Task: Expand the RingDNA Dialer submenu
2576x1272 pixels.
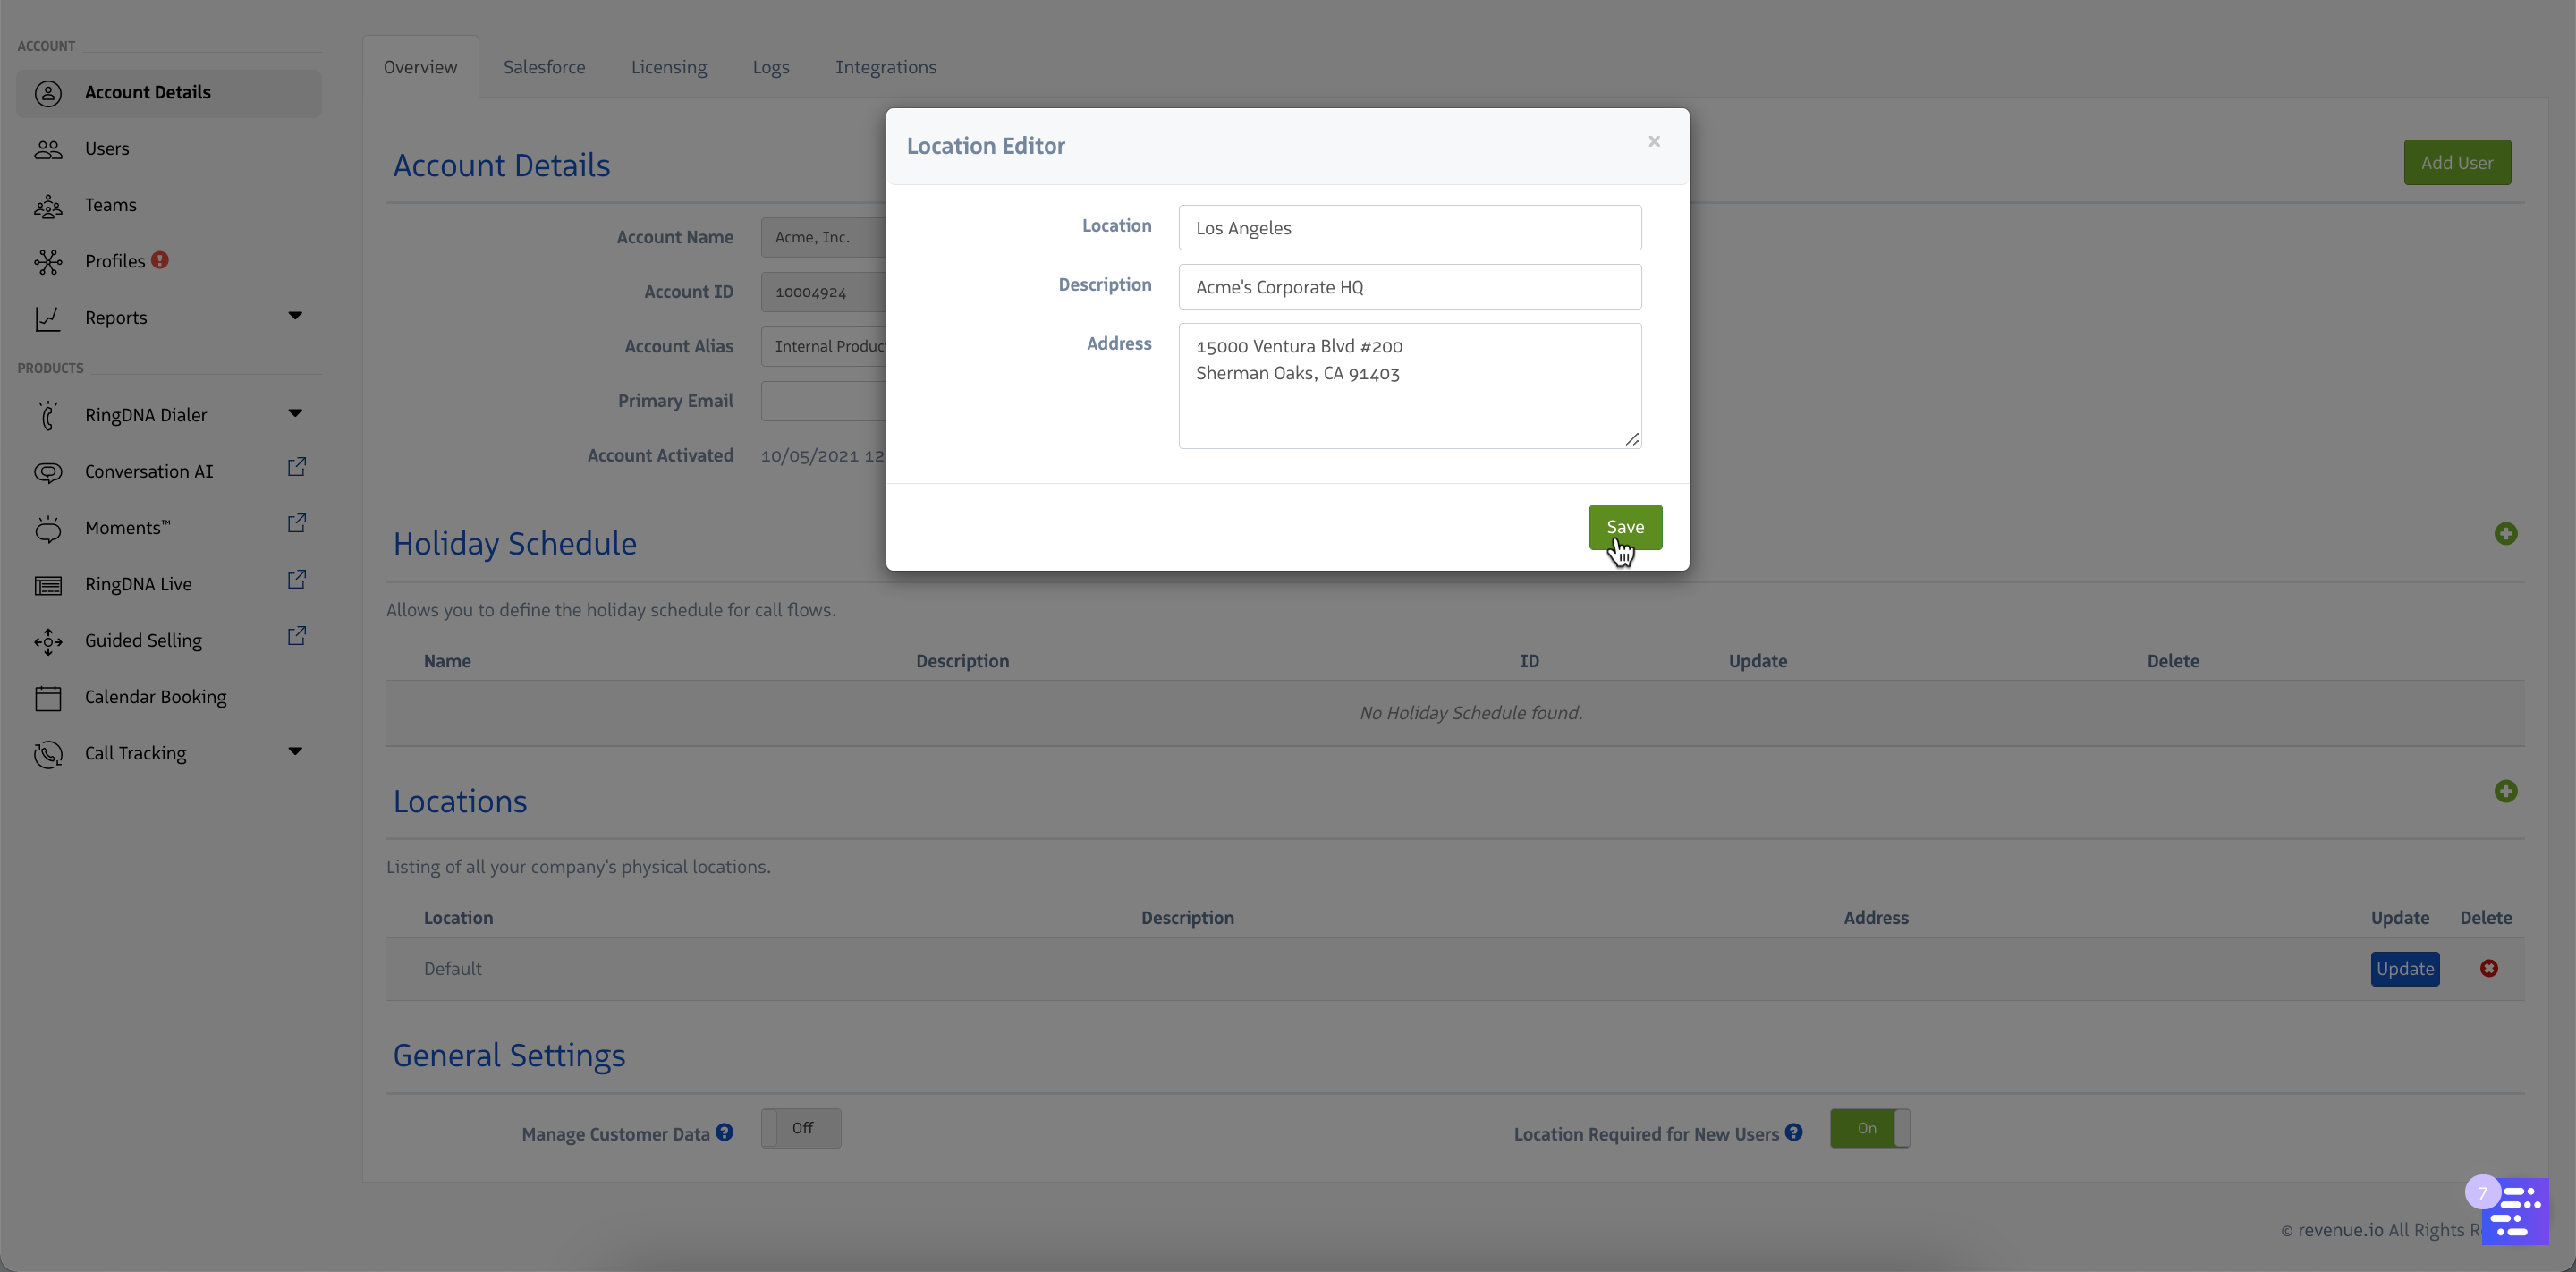Action: click(295, 413)
